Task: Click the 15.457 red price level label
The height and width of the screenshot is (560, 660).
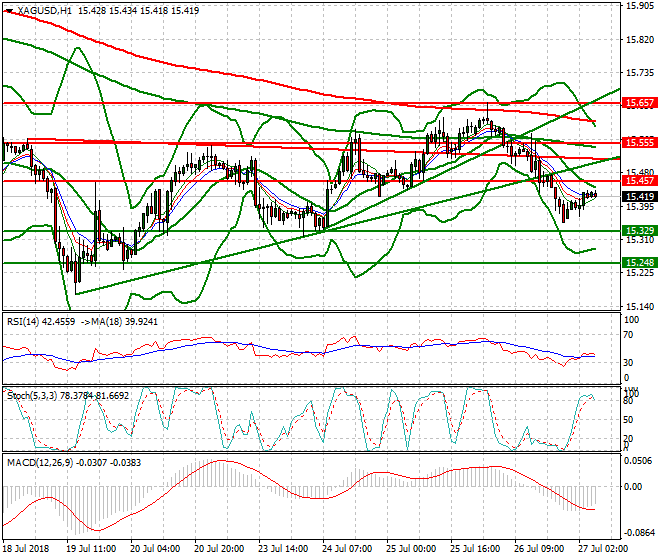Action: [640, 181]
